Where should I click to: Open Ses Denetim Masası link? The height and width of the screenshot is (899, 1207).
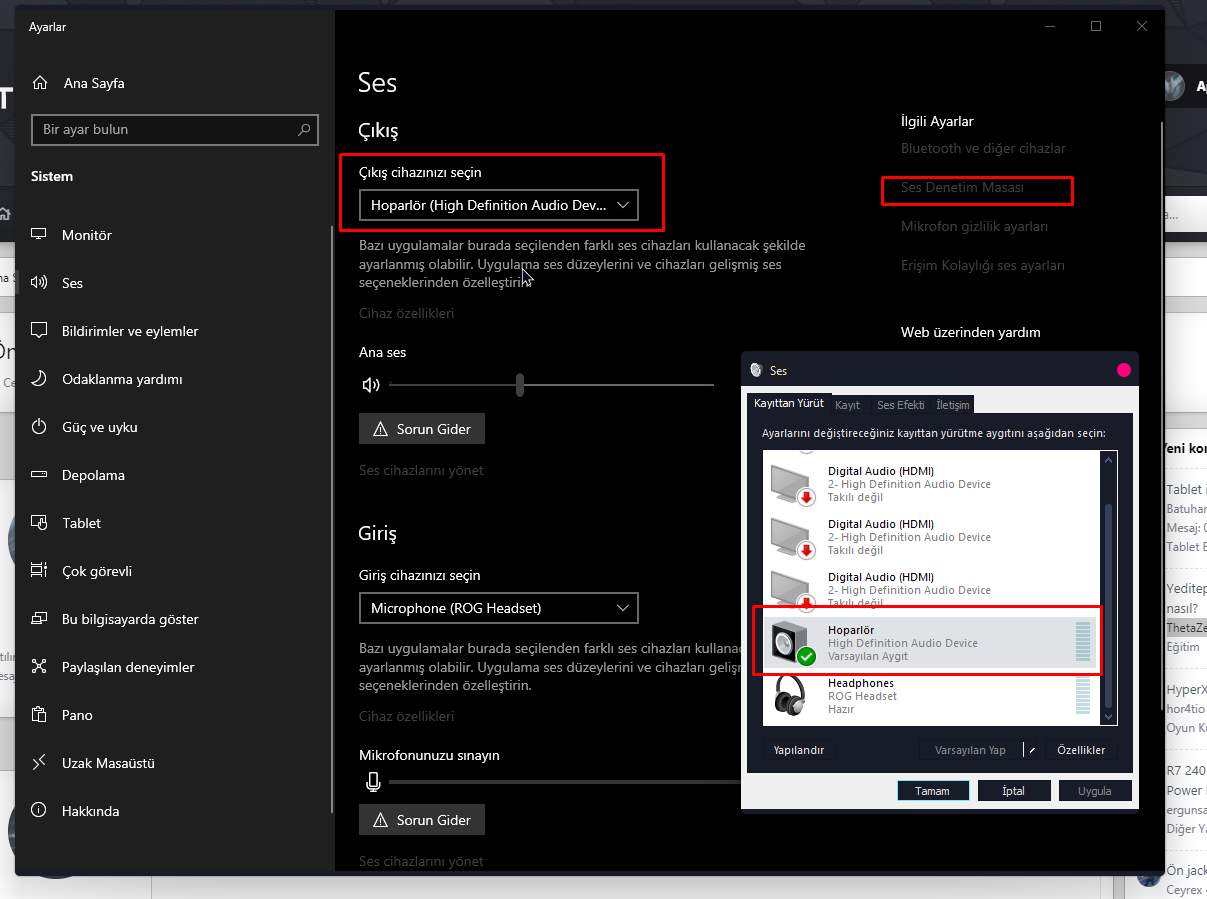point(962,188)
